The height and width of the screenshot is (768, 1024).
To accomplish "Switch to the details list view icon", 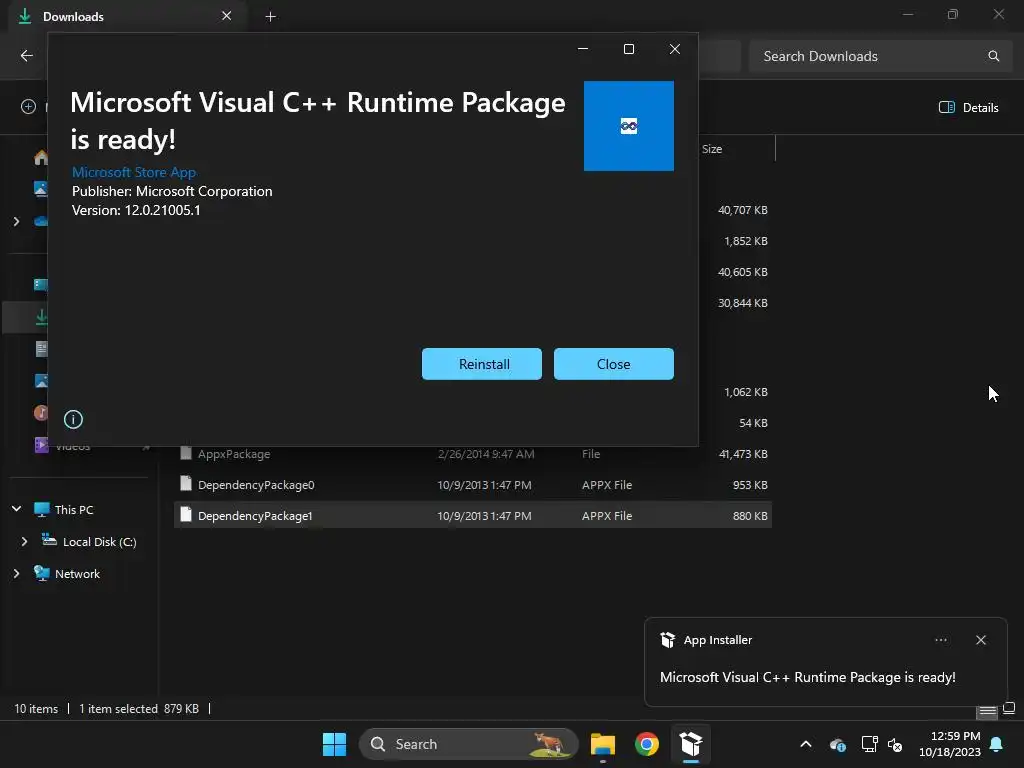I will pos(987,710).
